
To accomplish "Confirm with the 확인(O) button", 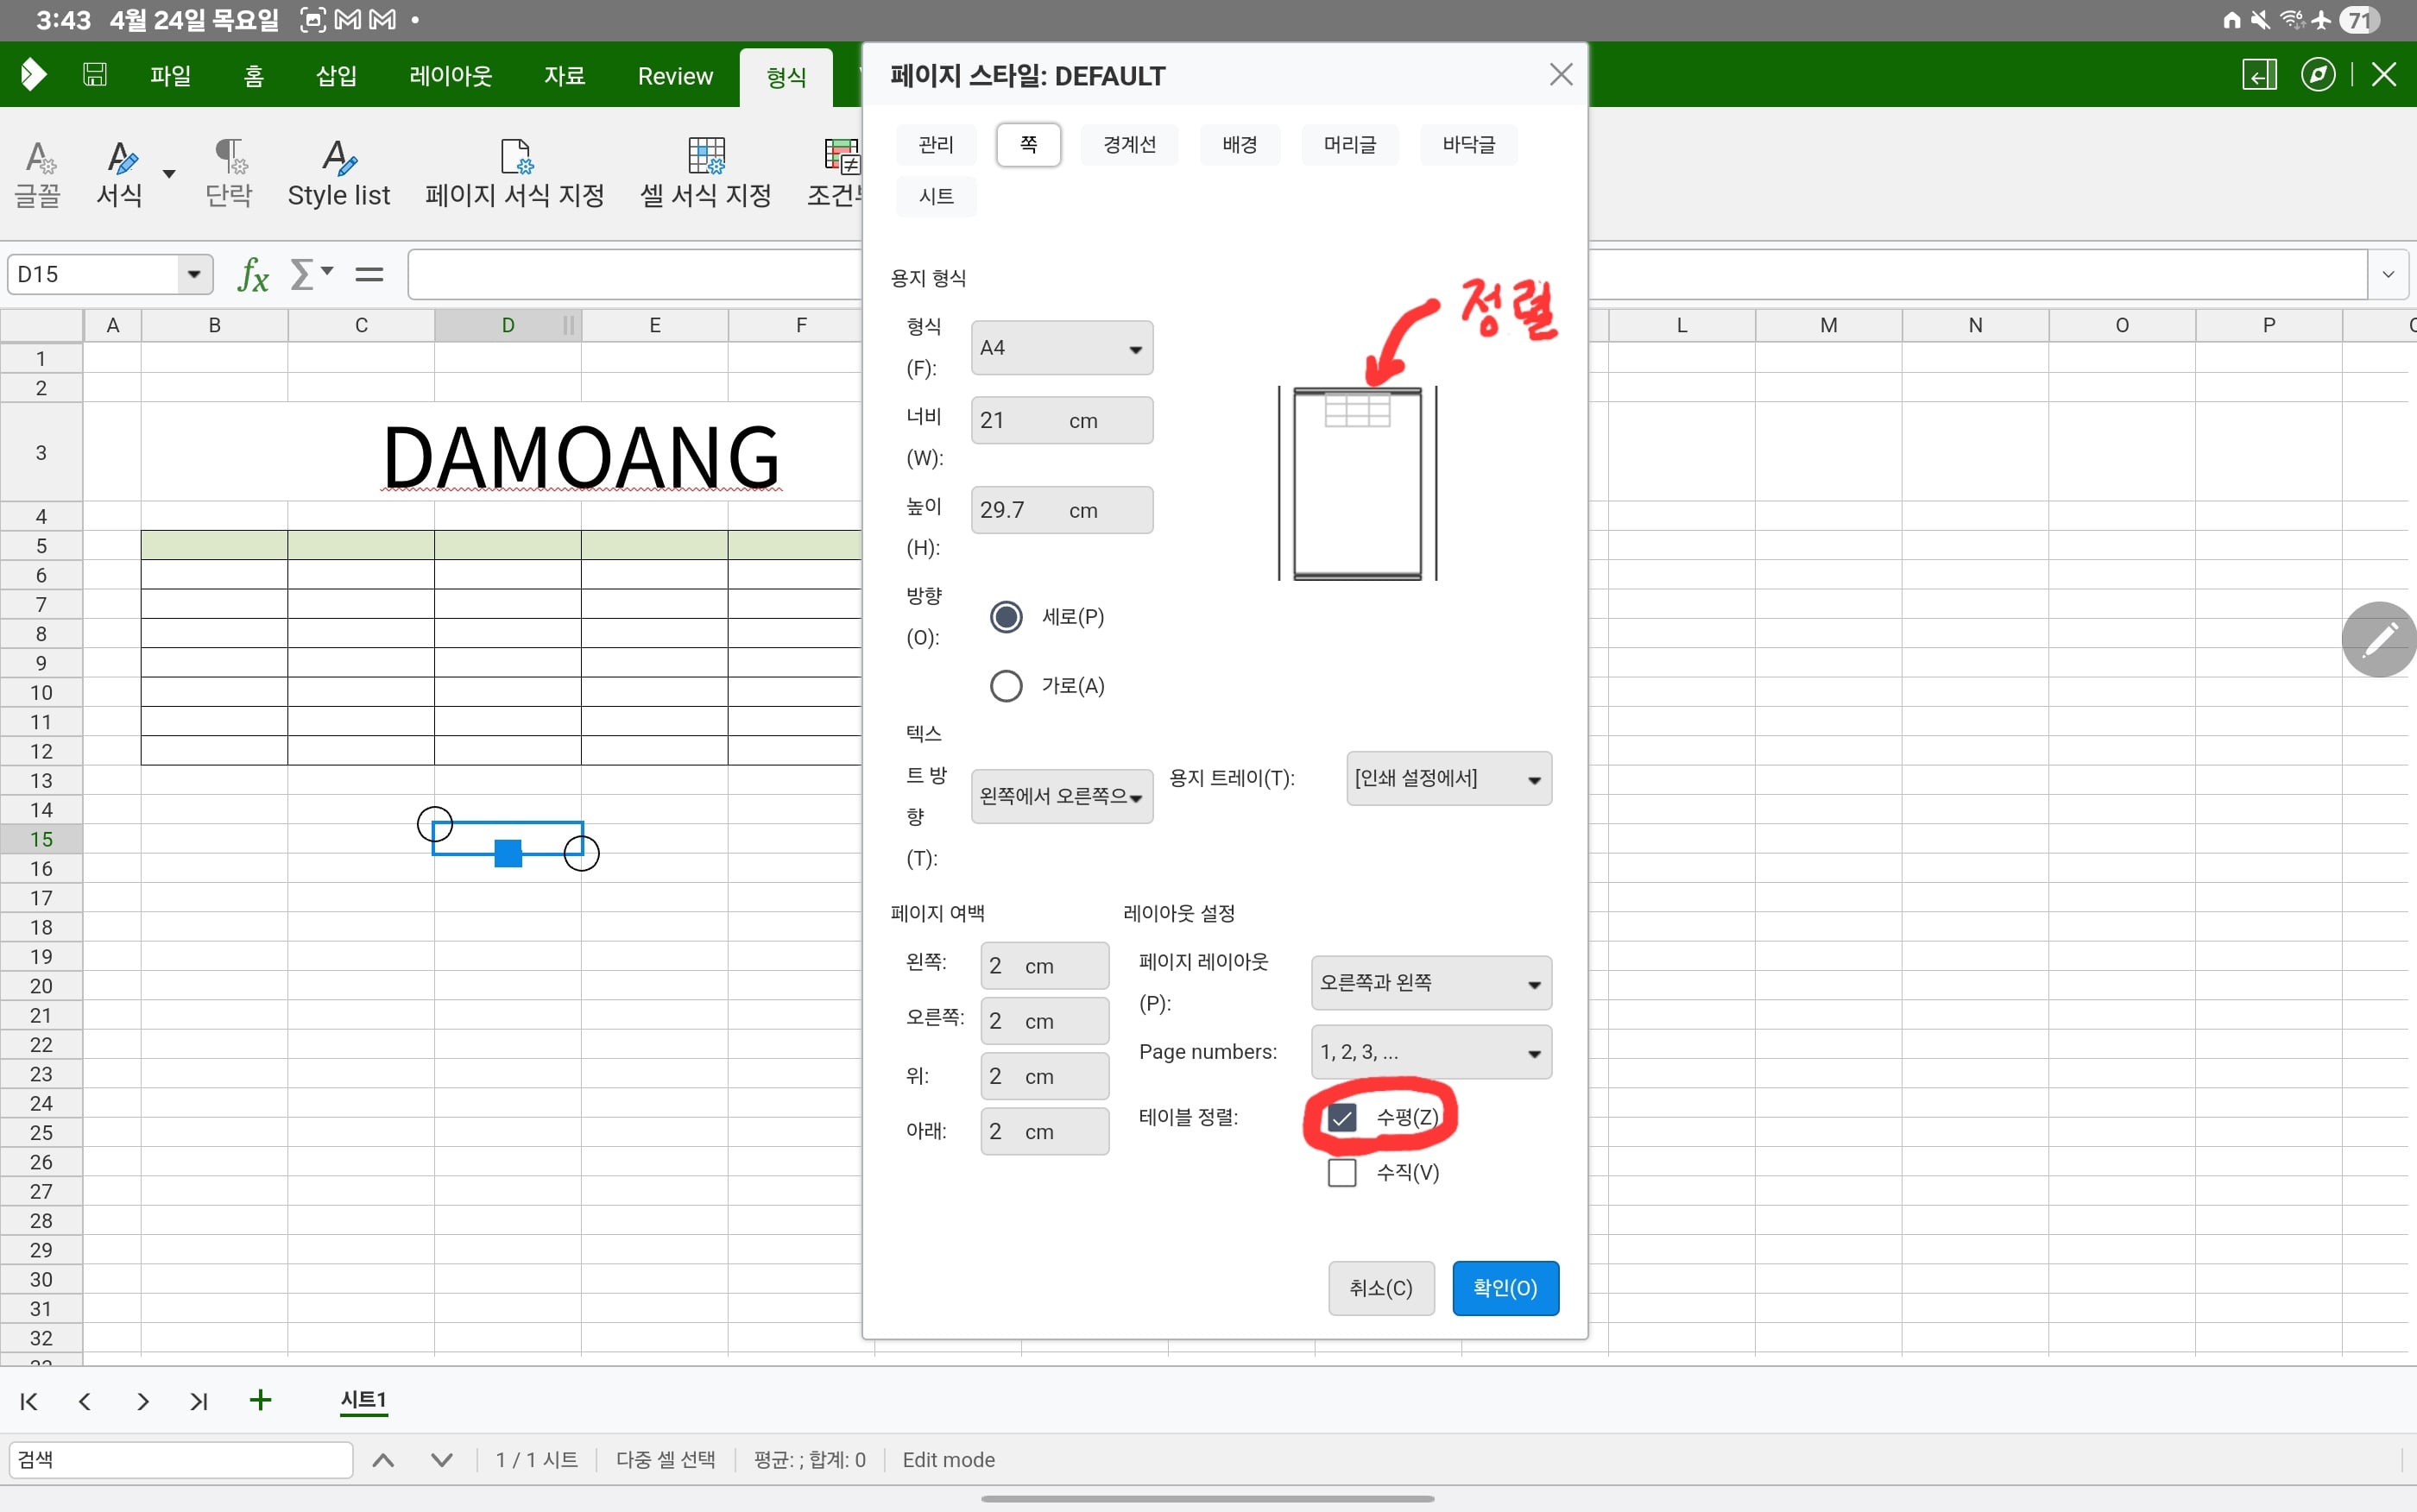I will [1505, 1288].
